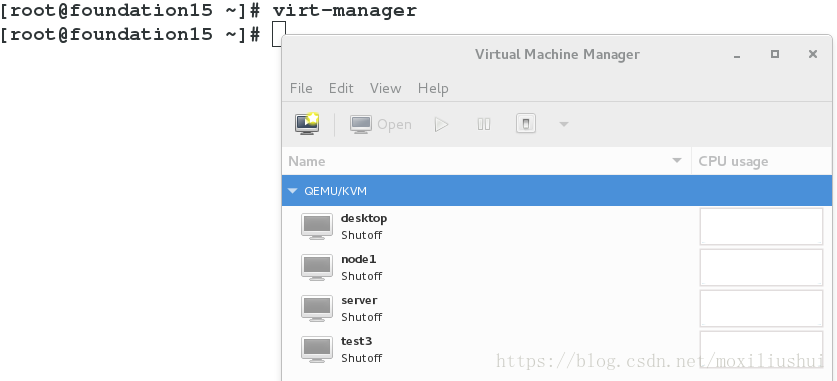Click the node1 CPU usage graph
Image resolution: width=837 pixels, height=381 pixels.
[761, 267]
